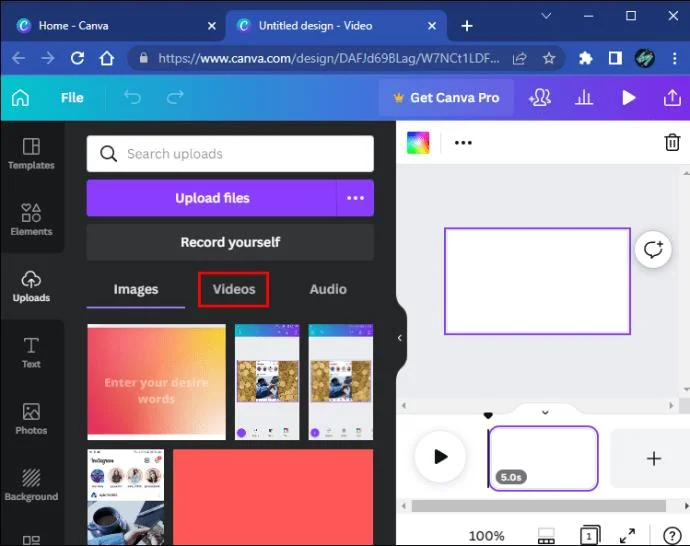Click the Search uploads field
690x546 pixels.
pos(230,154)
